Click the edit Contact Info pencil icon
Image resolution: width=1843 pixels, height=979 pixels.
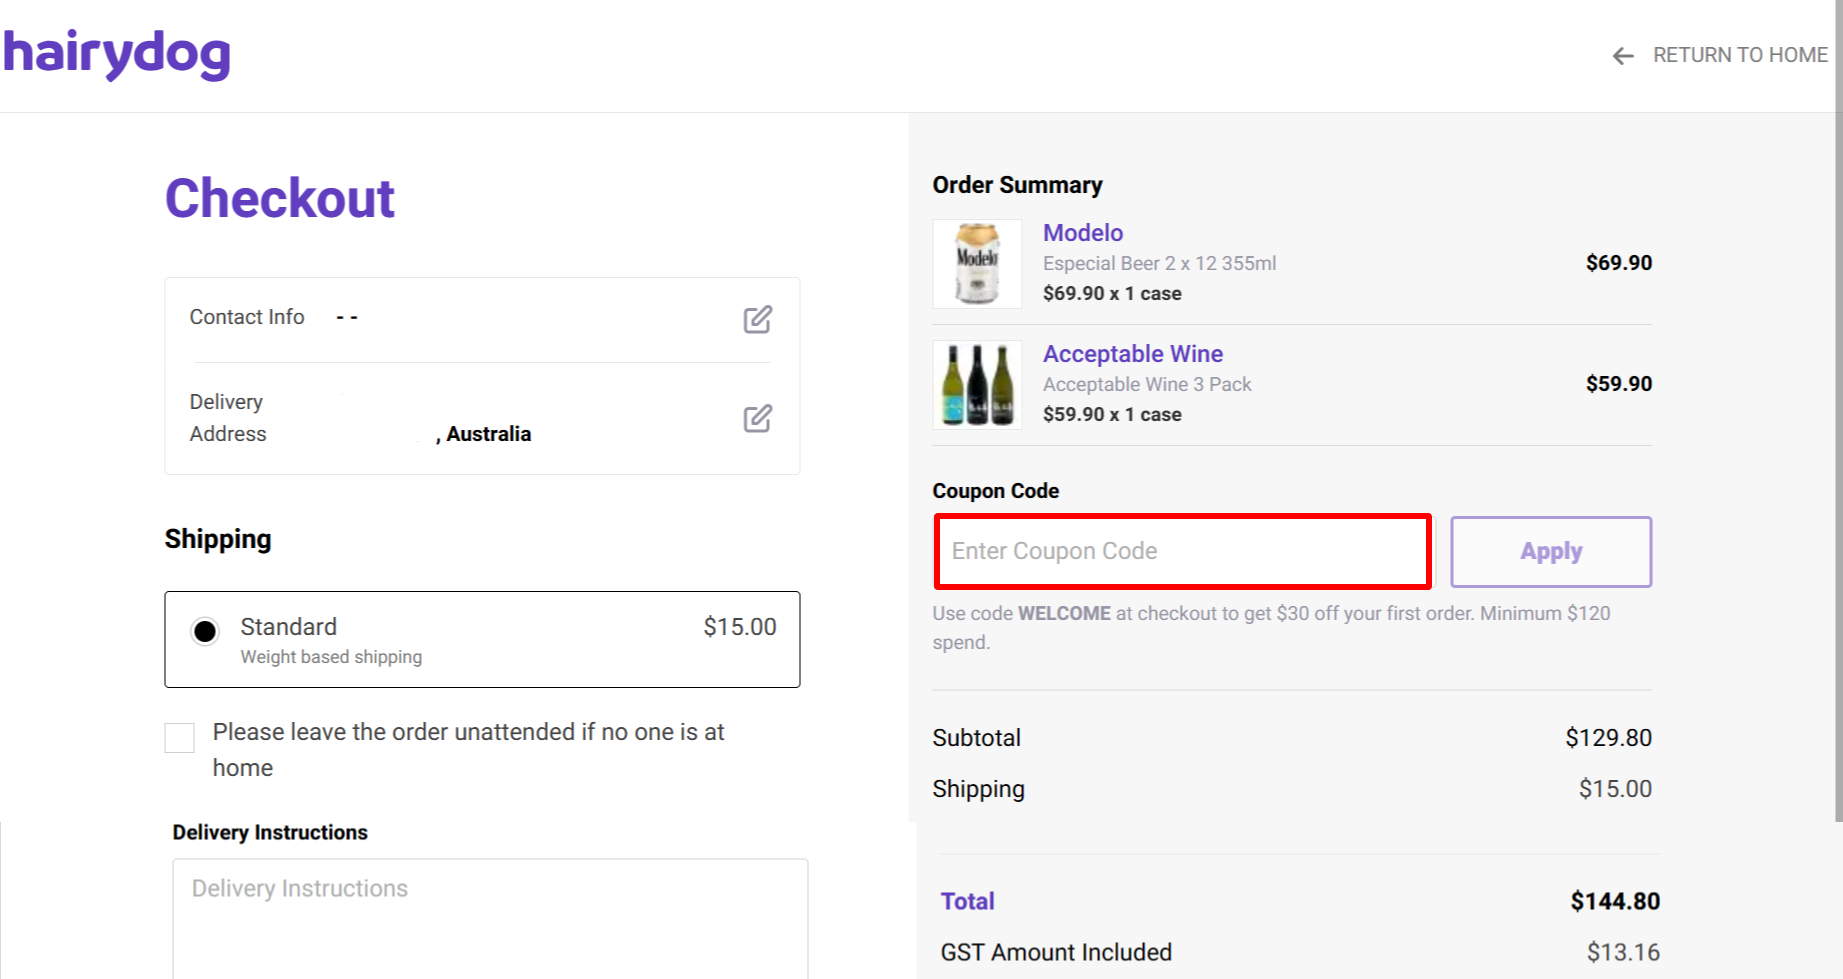click(x=758, y=319)
